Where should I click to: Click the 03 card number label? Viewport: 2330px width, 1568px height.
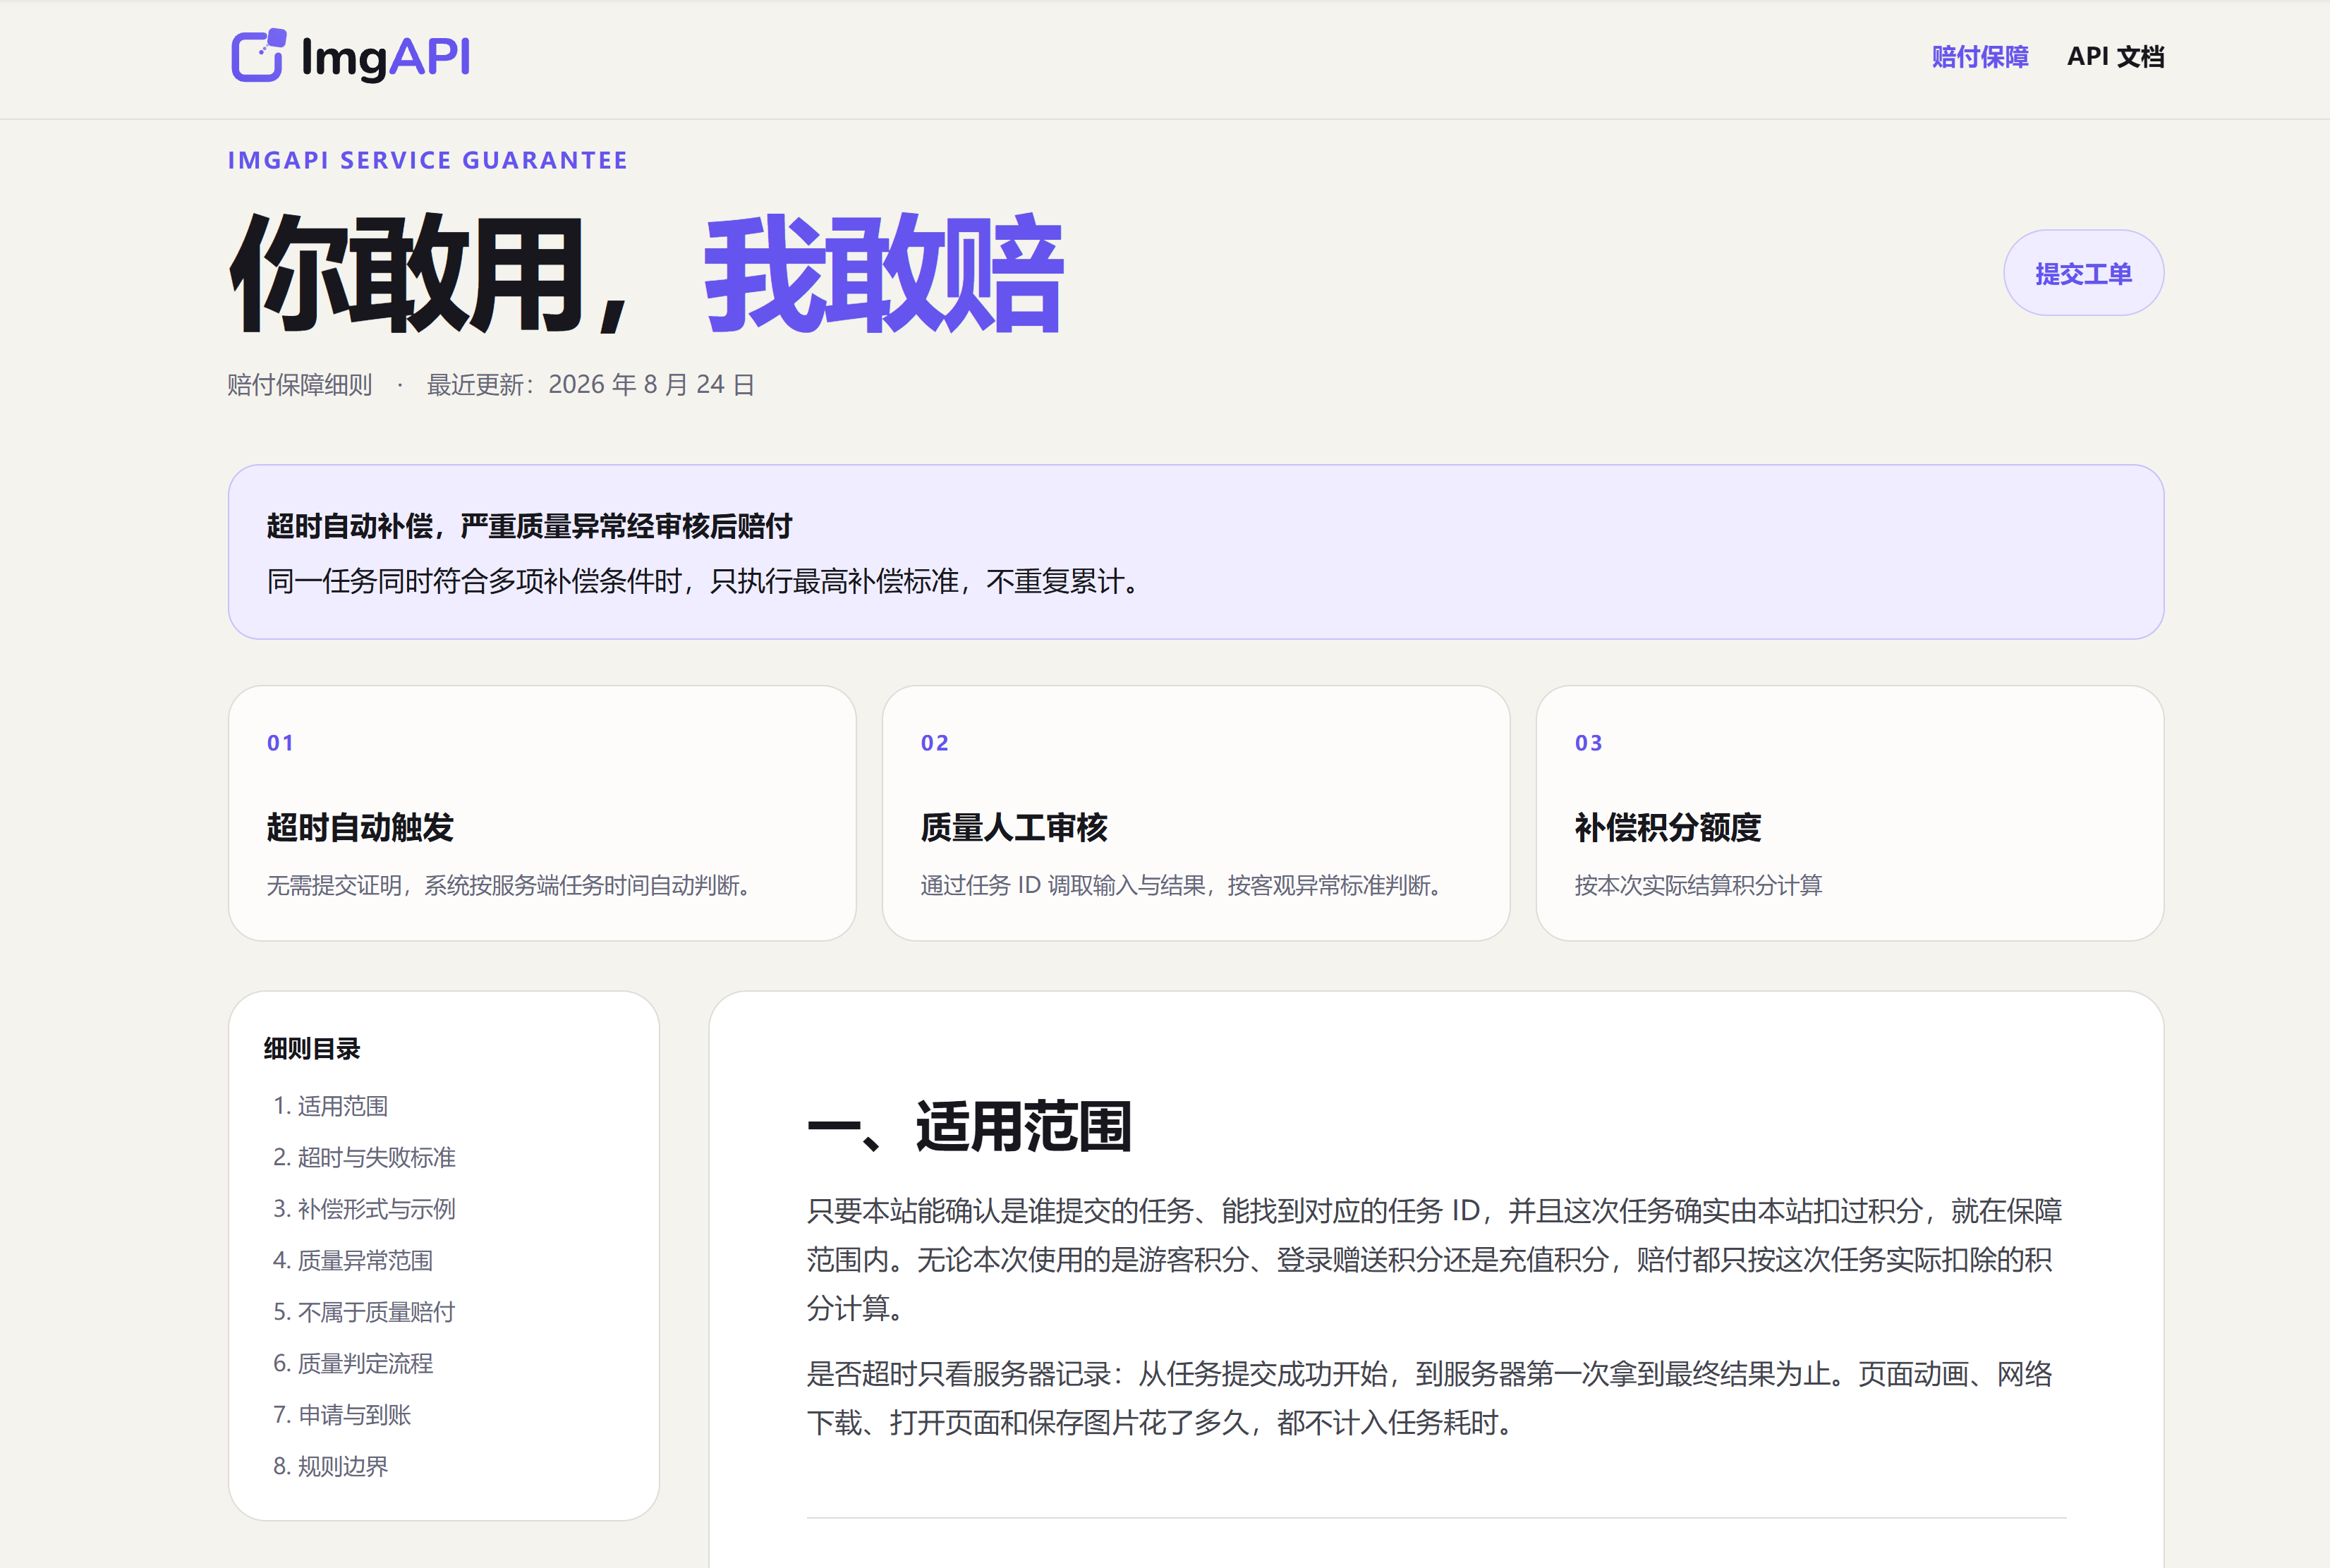(x=1589, y=743)
